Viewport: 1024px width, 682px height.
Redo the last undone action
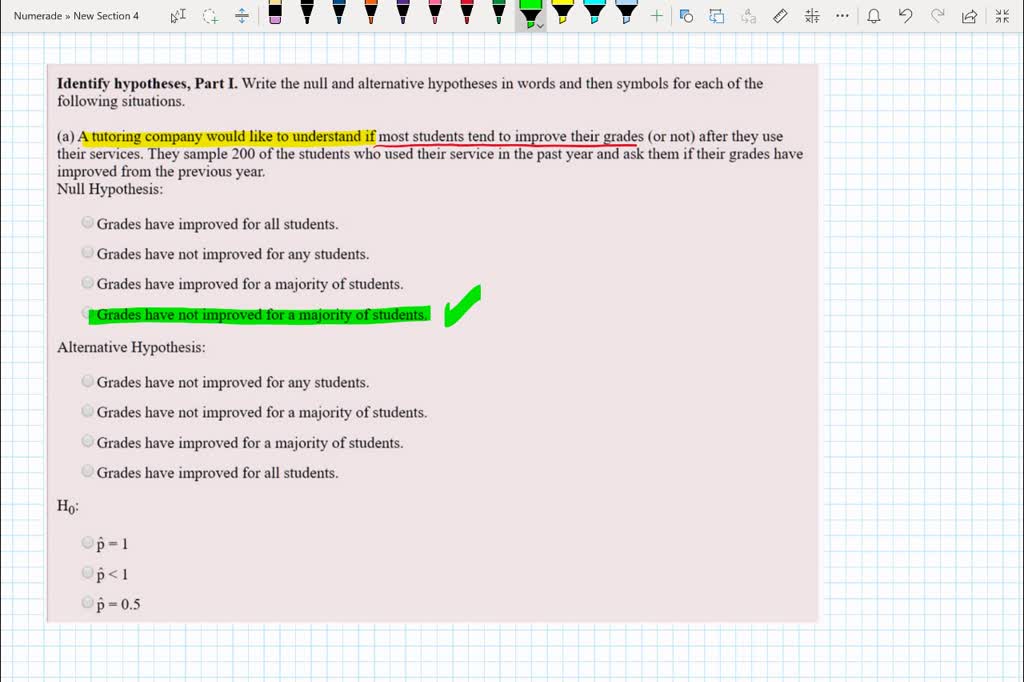pyautogui.click(x=938, y=15)
